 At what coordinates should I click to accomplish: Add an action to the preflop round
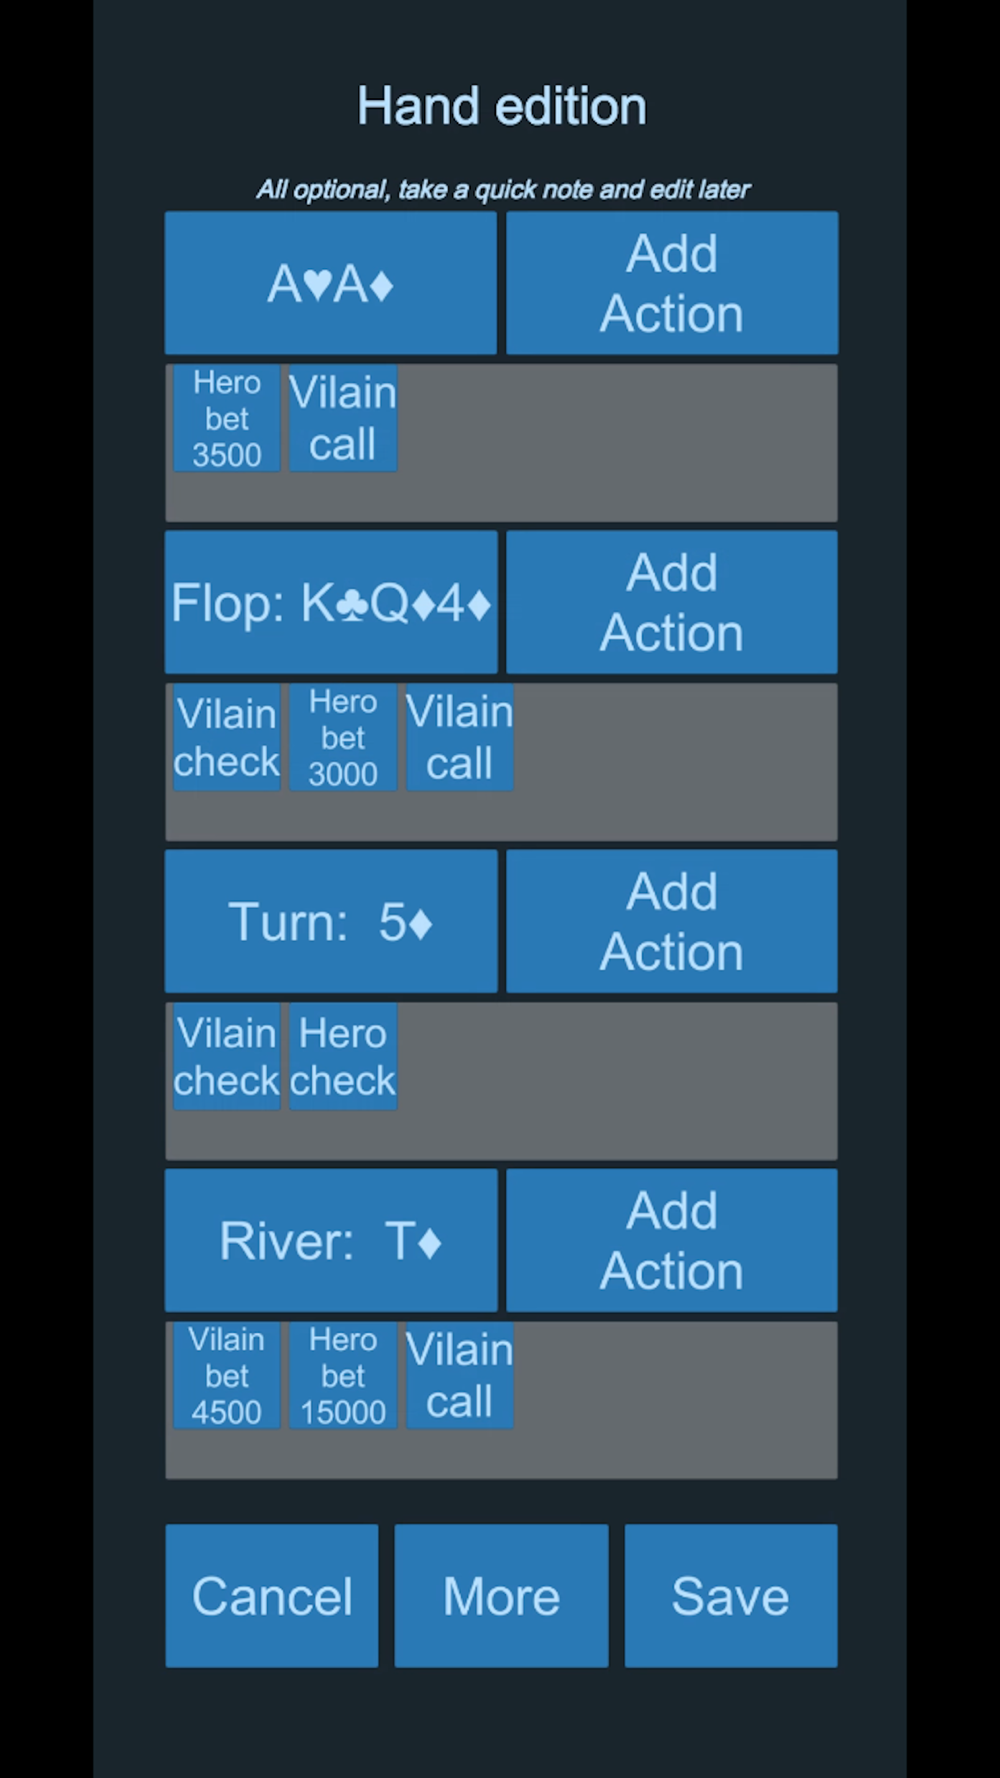click(x=671, y=283)
